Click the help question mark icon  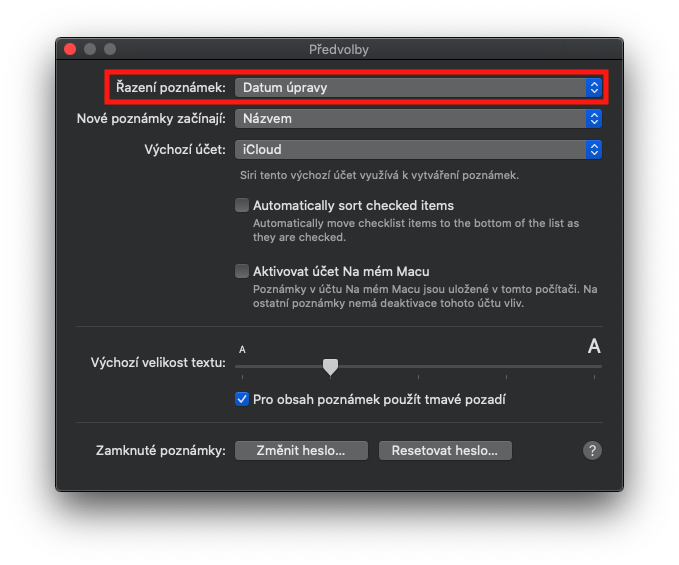tap(592, 450)
